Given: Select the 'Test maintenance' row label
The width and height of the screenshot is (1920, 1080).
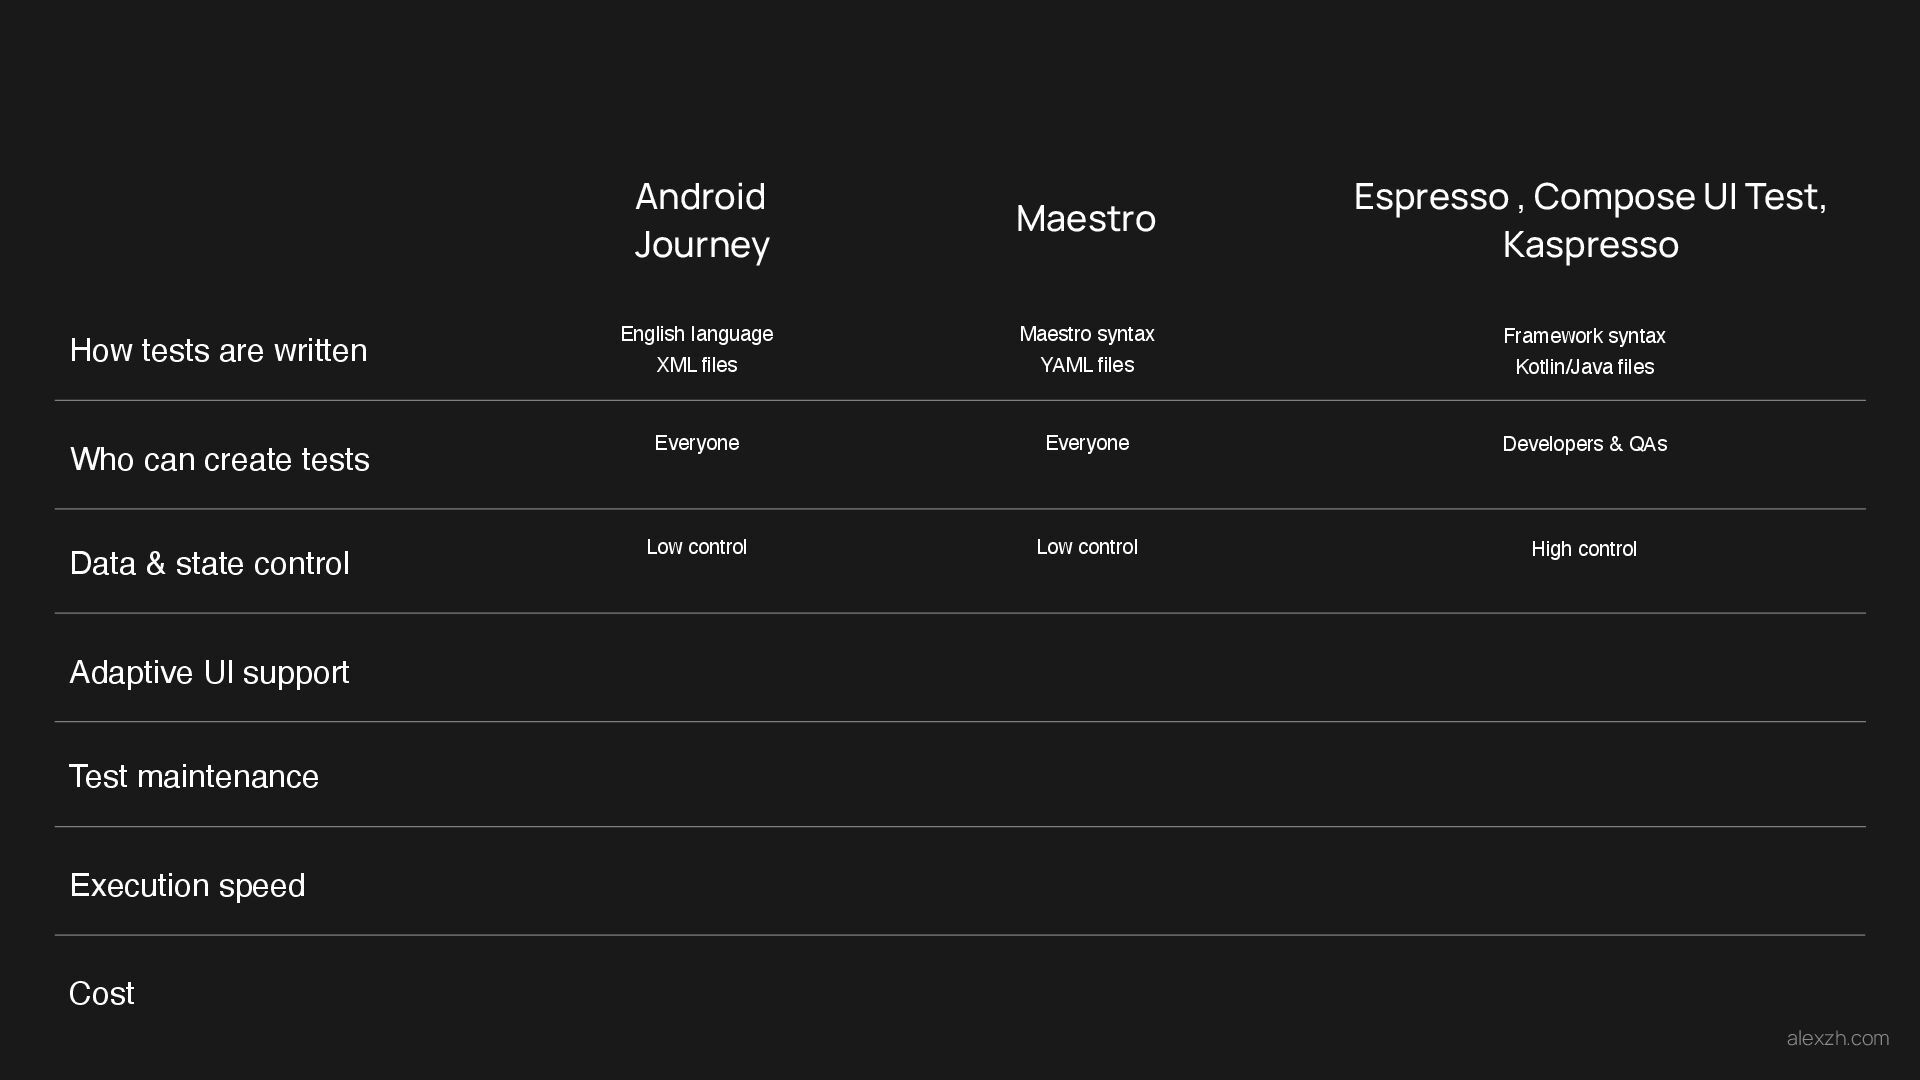Looking at the screenshot, I should (x=194, y=777).
